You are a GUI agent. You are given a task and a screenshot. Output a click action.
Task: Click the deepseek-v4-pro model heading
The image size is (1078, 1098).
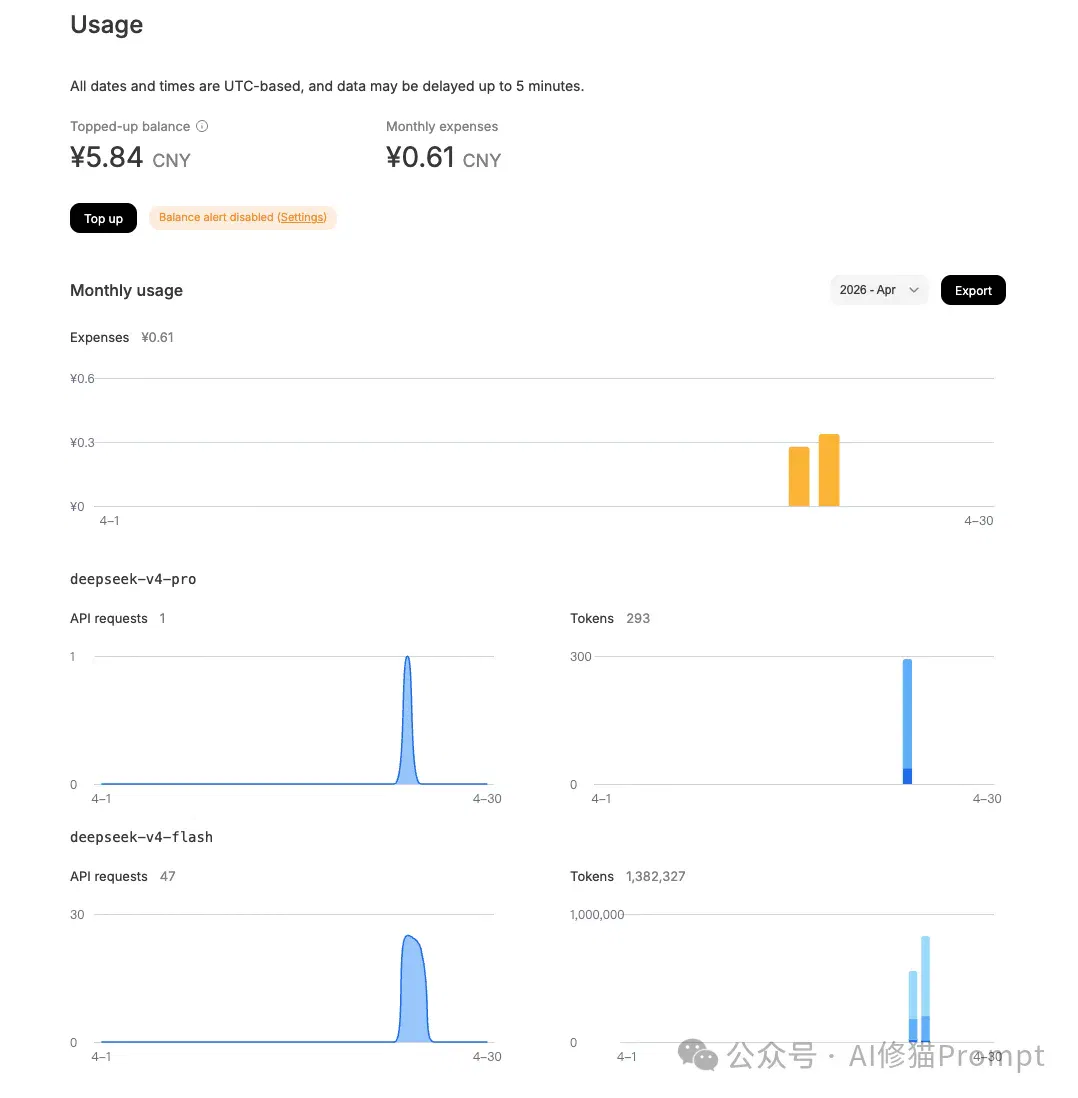[x=133, y=579]
